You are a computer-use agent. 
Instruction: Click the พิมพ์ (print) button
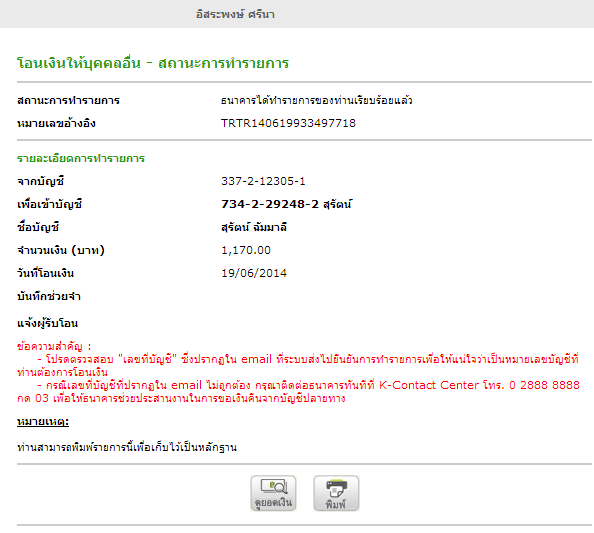tap(336, 493)
